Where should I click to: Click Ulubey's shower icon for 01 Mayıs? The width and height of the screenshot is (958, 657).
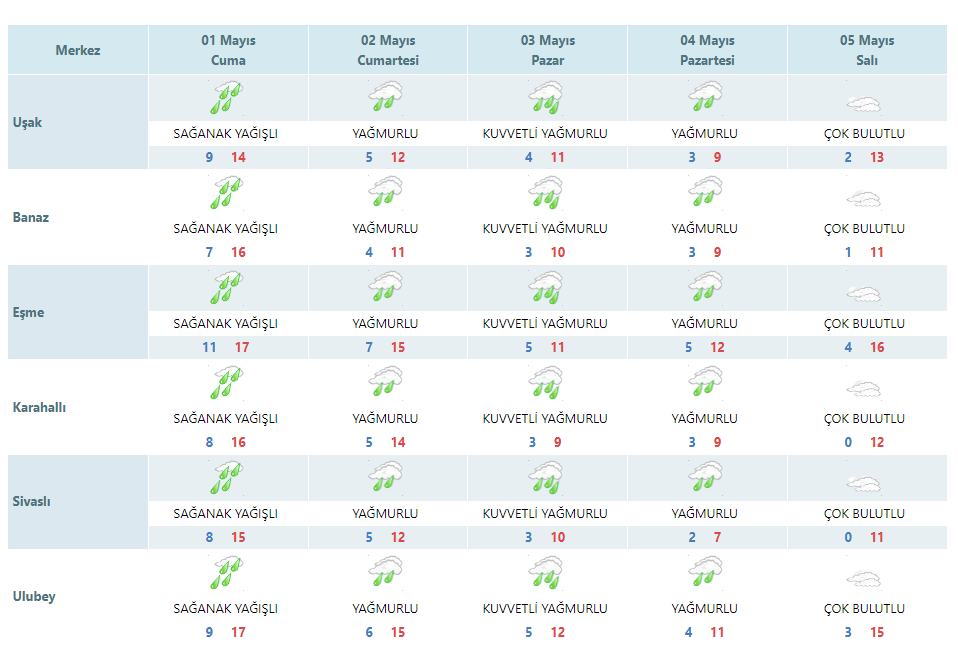pos(226,573)
